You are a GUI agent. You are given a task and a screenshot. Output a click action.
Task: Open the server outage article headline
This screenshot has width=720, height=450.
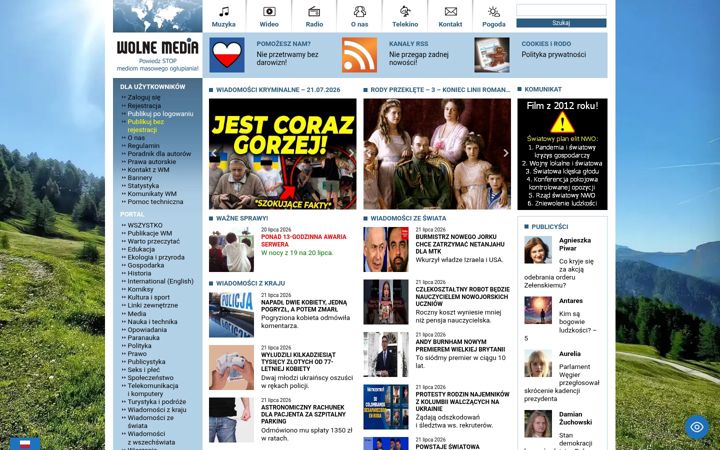pos(304,241)
